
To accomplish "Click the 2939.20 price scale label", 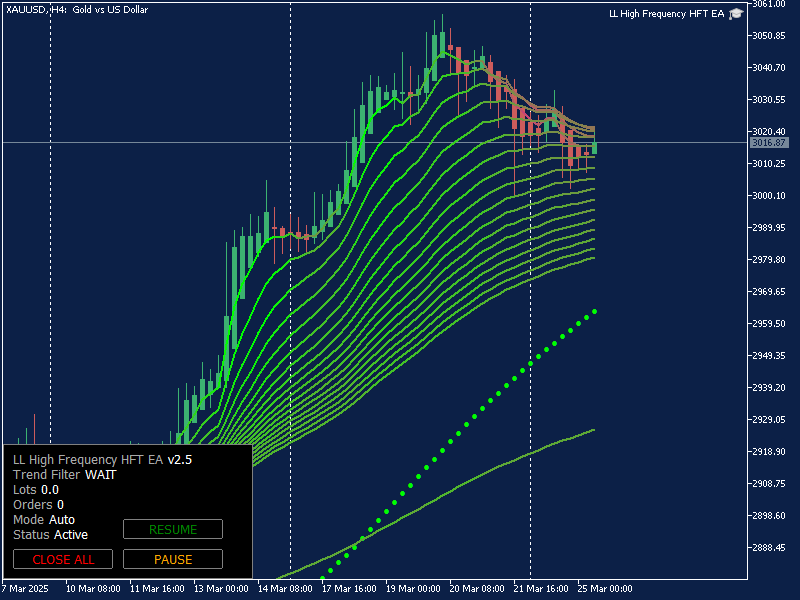I will (769, 387).
